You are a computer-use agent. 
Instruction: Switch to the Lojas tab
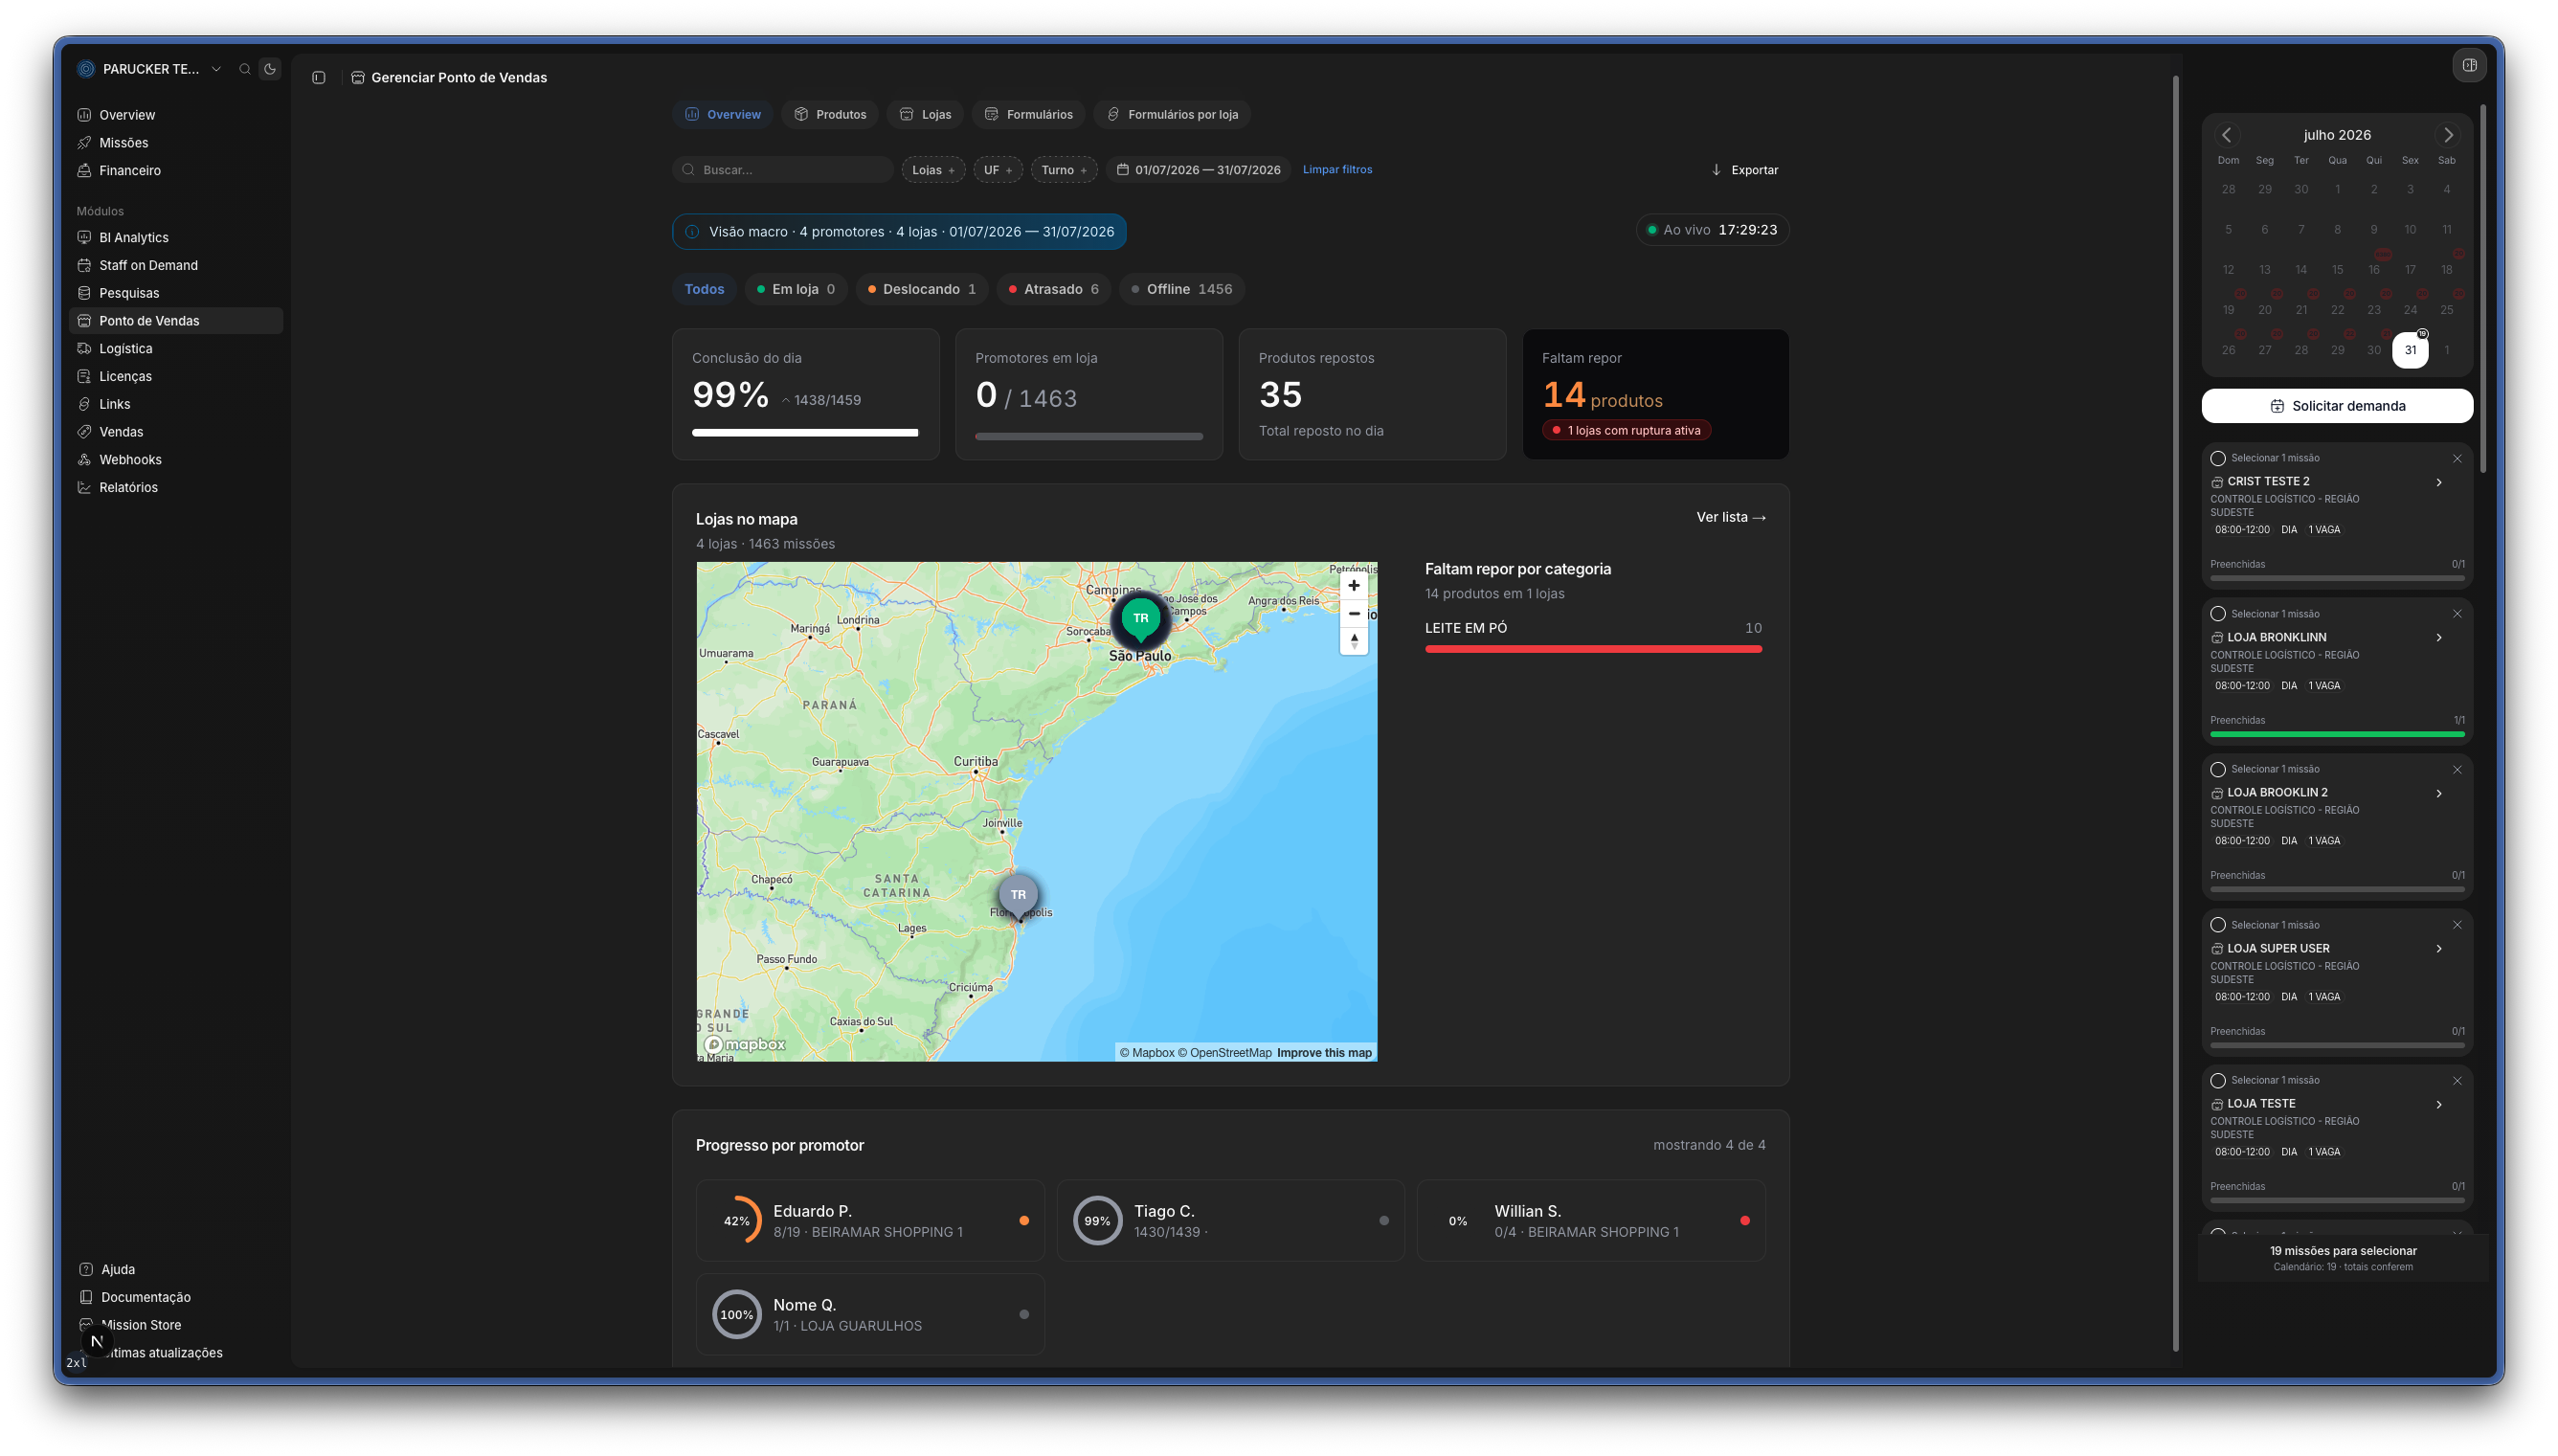pyautogui.click(x=925, y=115)
